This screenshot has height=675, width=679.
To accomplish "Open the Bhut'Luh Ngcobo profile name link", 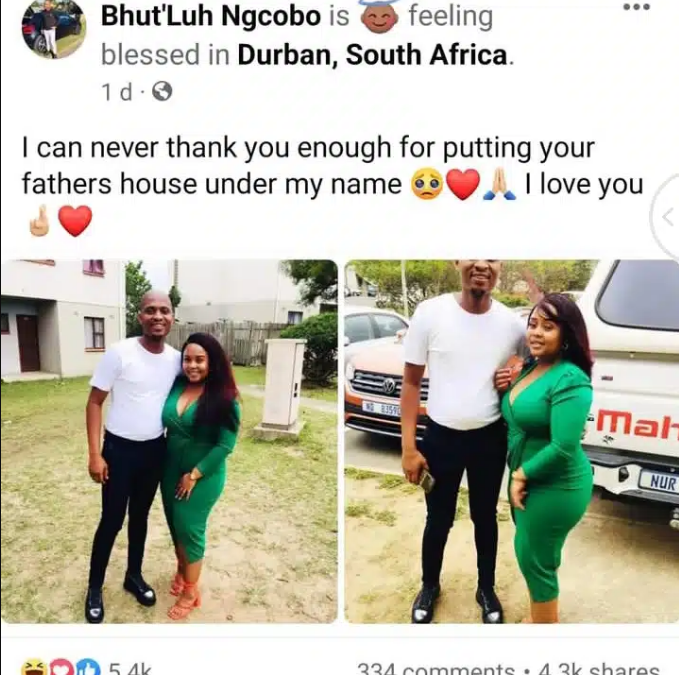I will point(211,16).
